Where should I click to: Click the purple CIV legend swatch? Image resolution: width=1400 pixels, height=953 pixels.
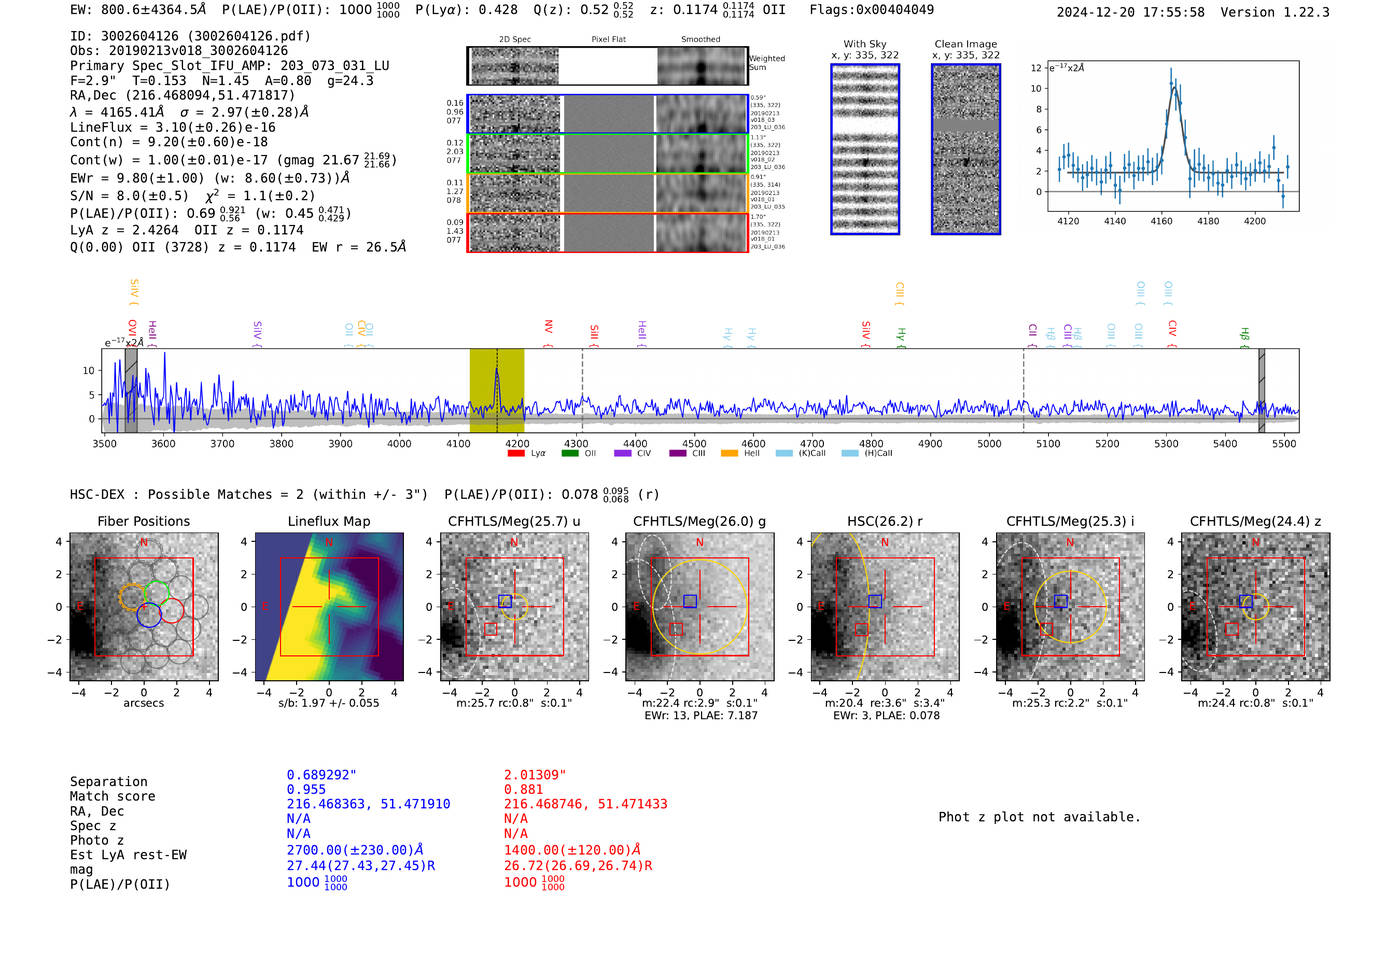[x=623, y=454]
